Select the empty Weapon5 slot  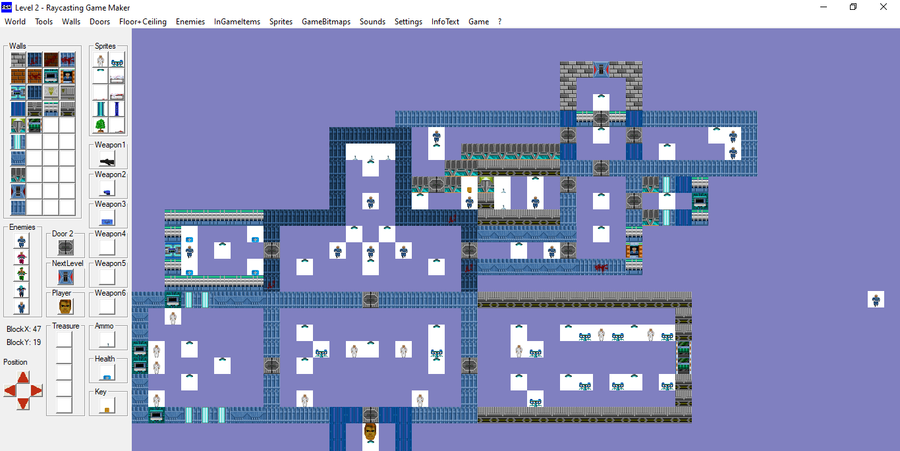click(107, 277)
